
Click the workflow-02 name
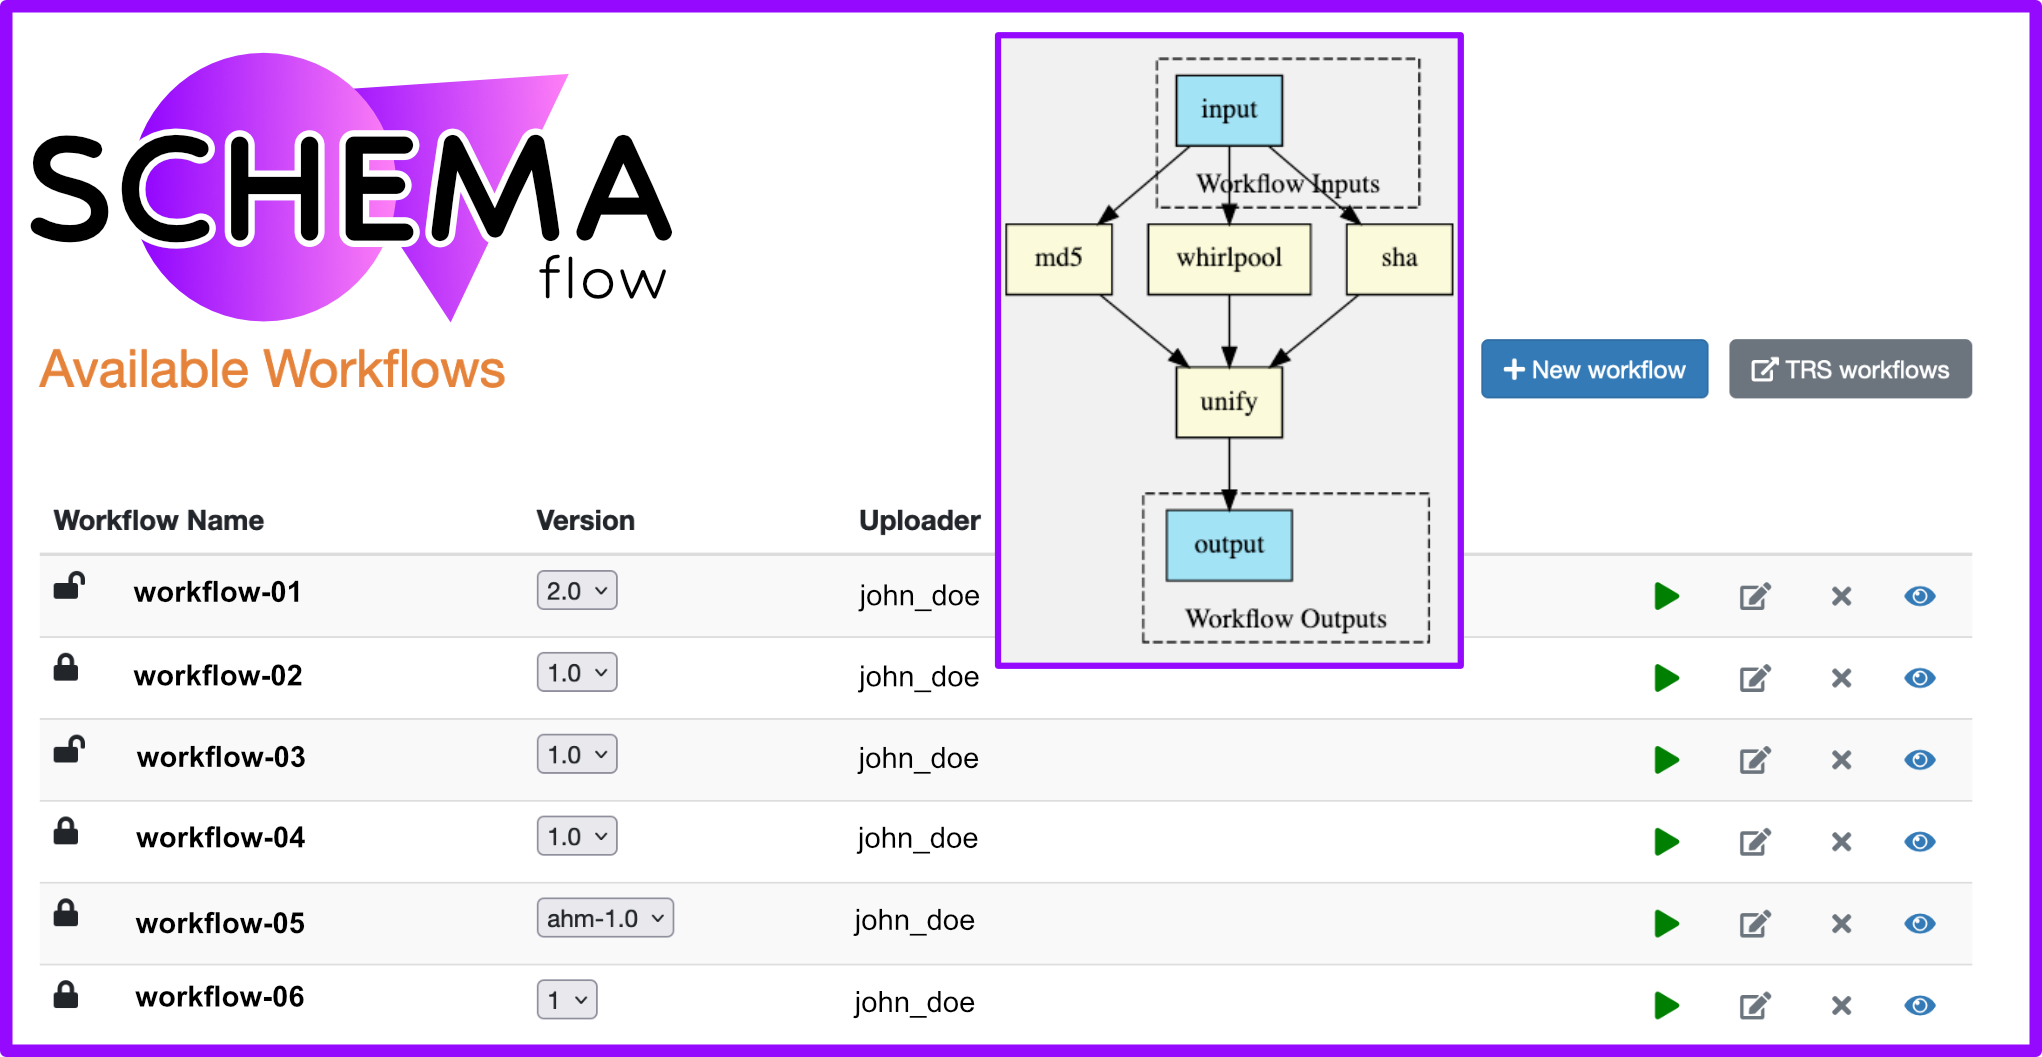pos(218,676)
